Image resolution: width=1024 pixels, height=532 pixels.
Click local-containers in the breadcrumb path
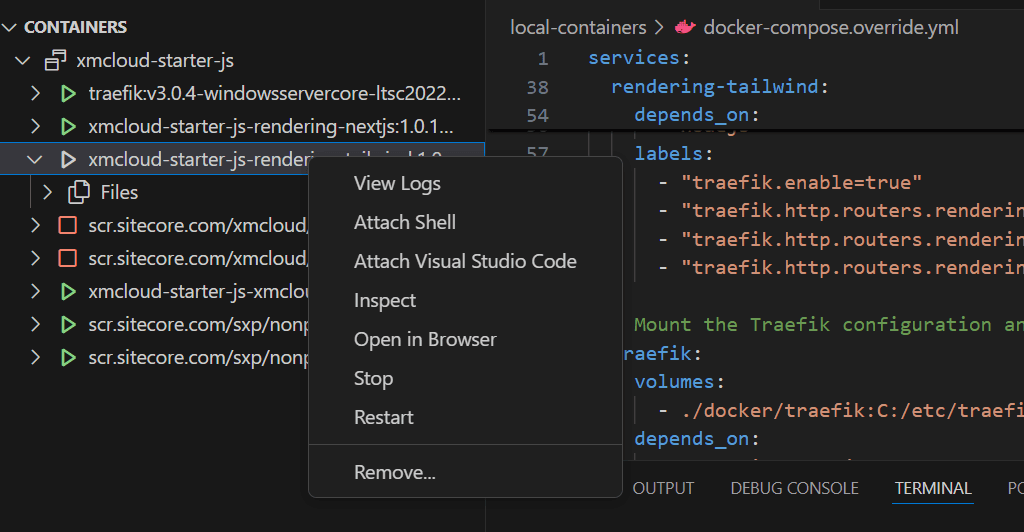579,27
